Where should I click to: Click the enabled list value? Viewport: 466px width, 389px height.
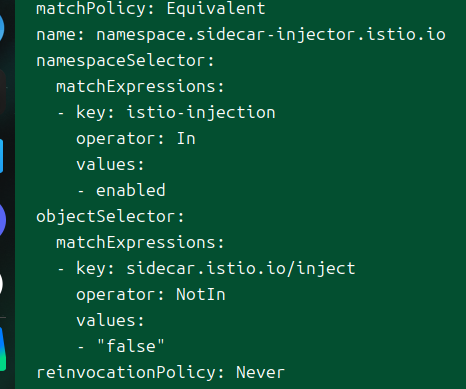131,190
